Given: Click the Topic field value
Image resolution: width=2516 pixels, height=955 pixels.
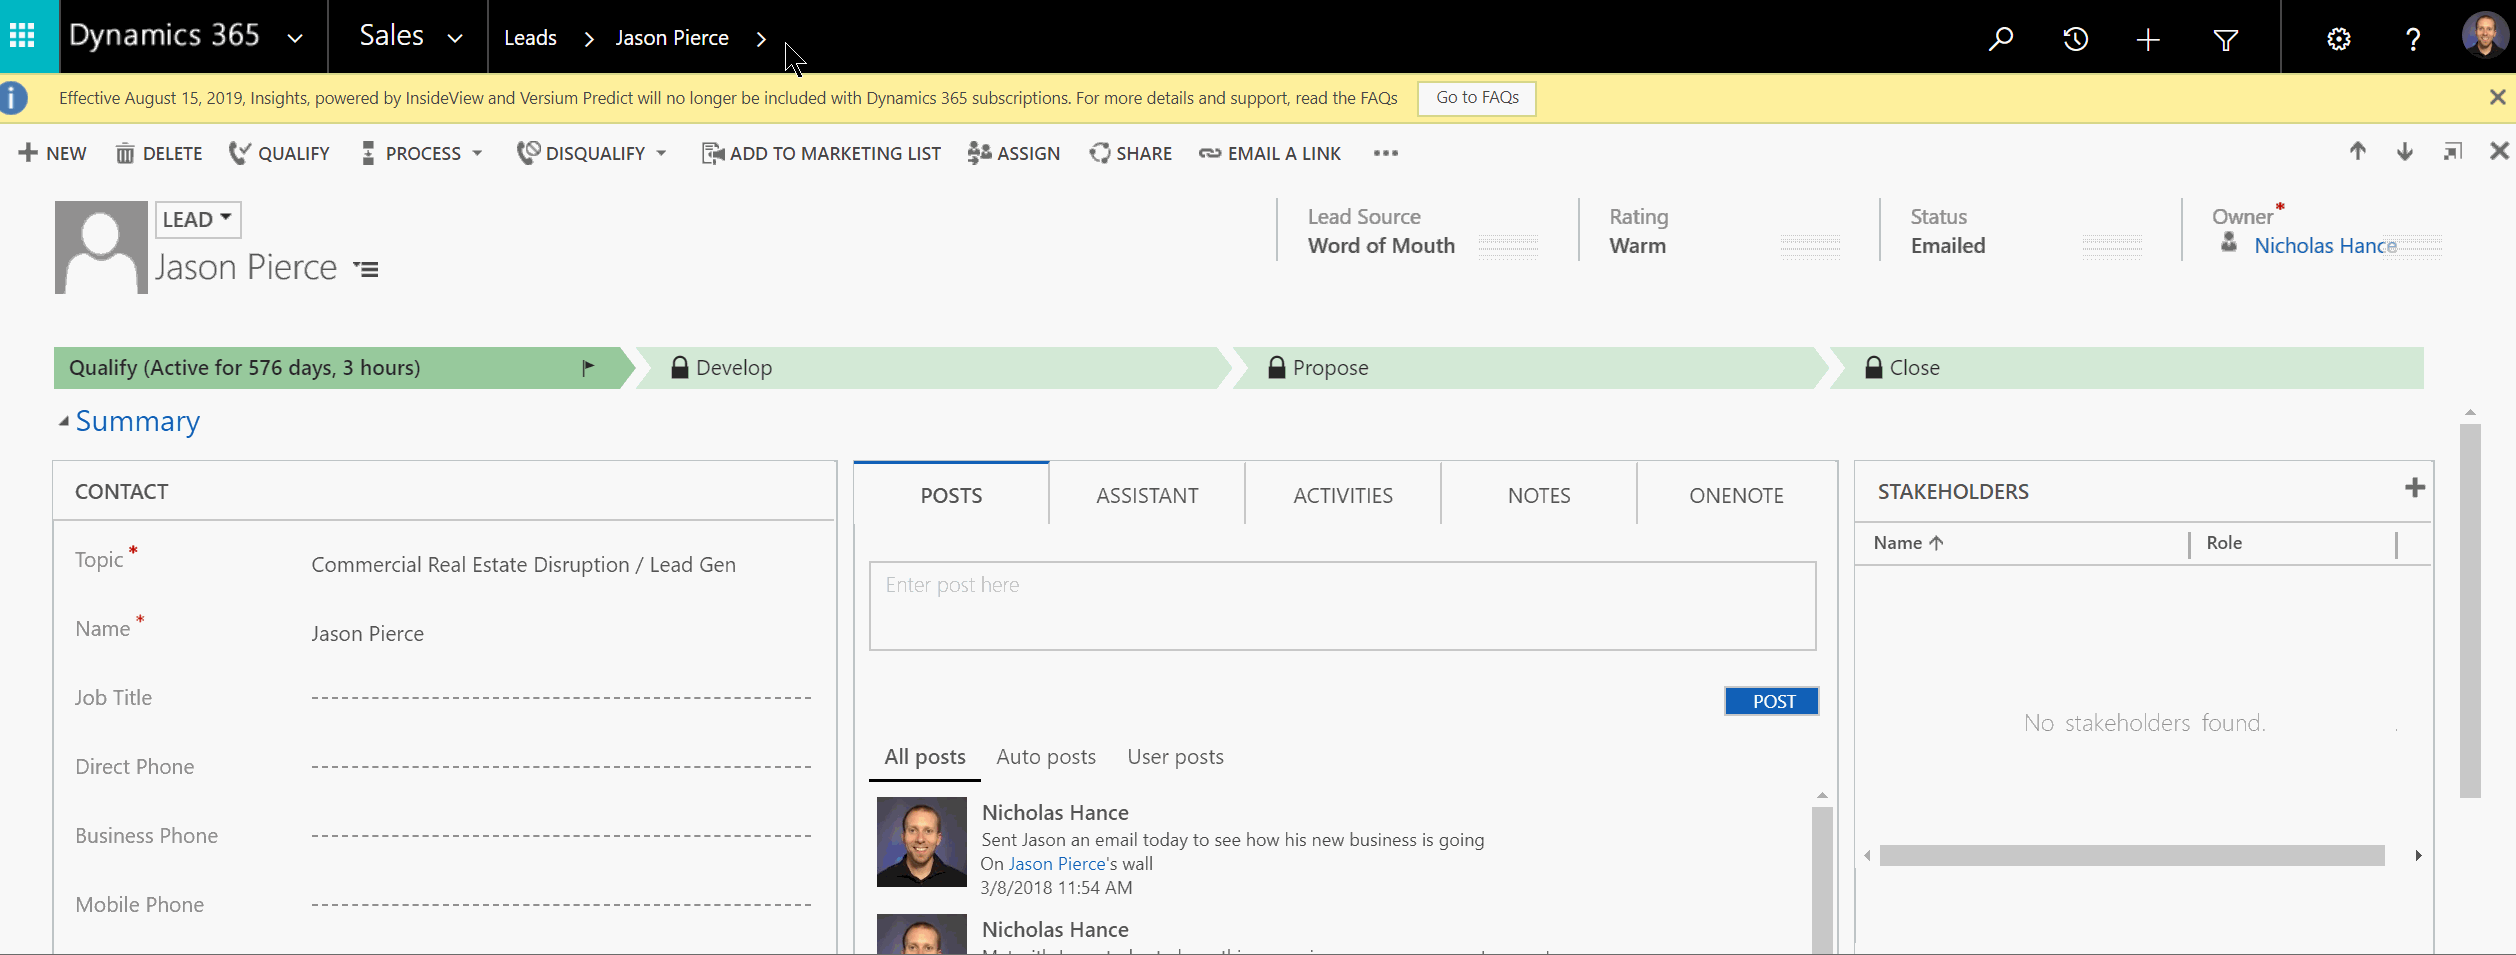Looking at the screenshot, I should [523, 565].
